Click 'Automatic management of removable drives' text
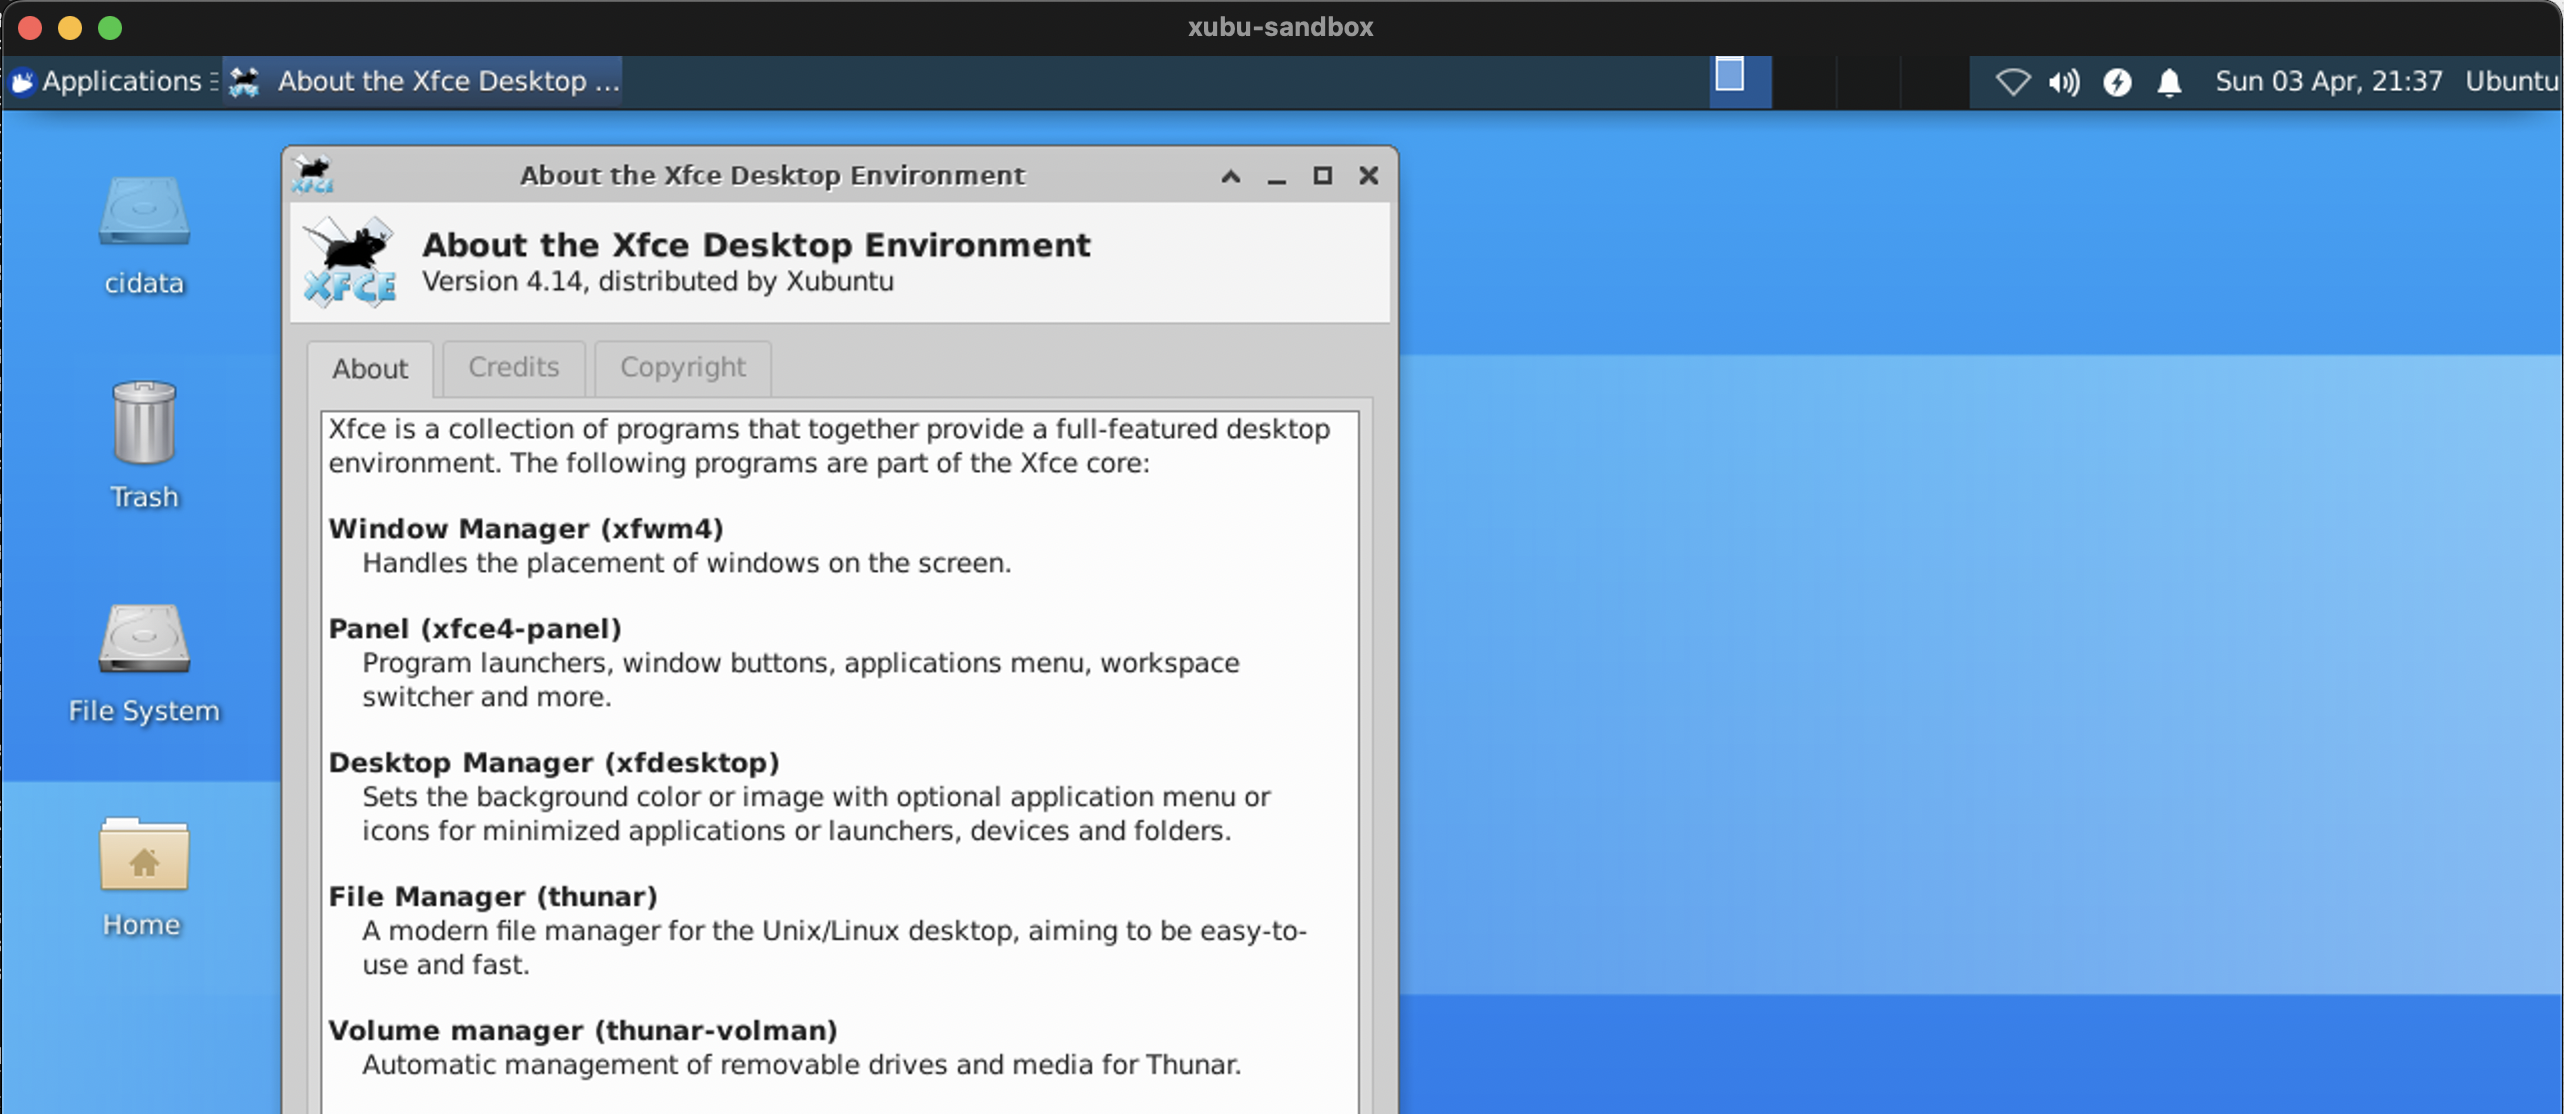The width and height of the screenshot is (2564, 1114). pyautogui.click(x=801, y=1065)
